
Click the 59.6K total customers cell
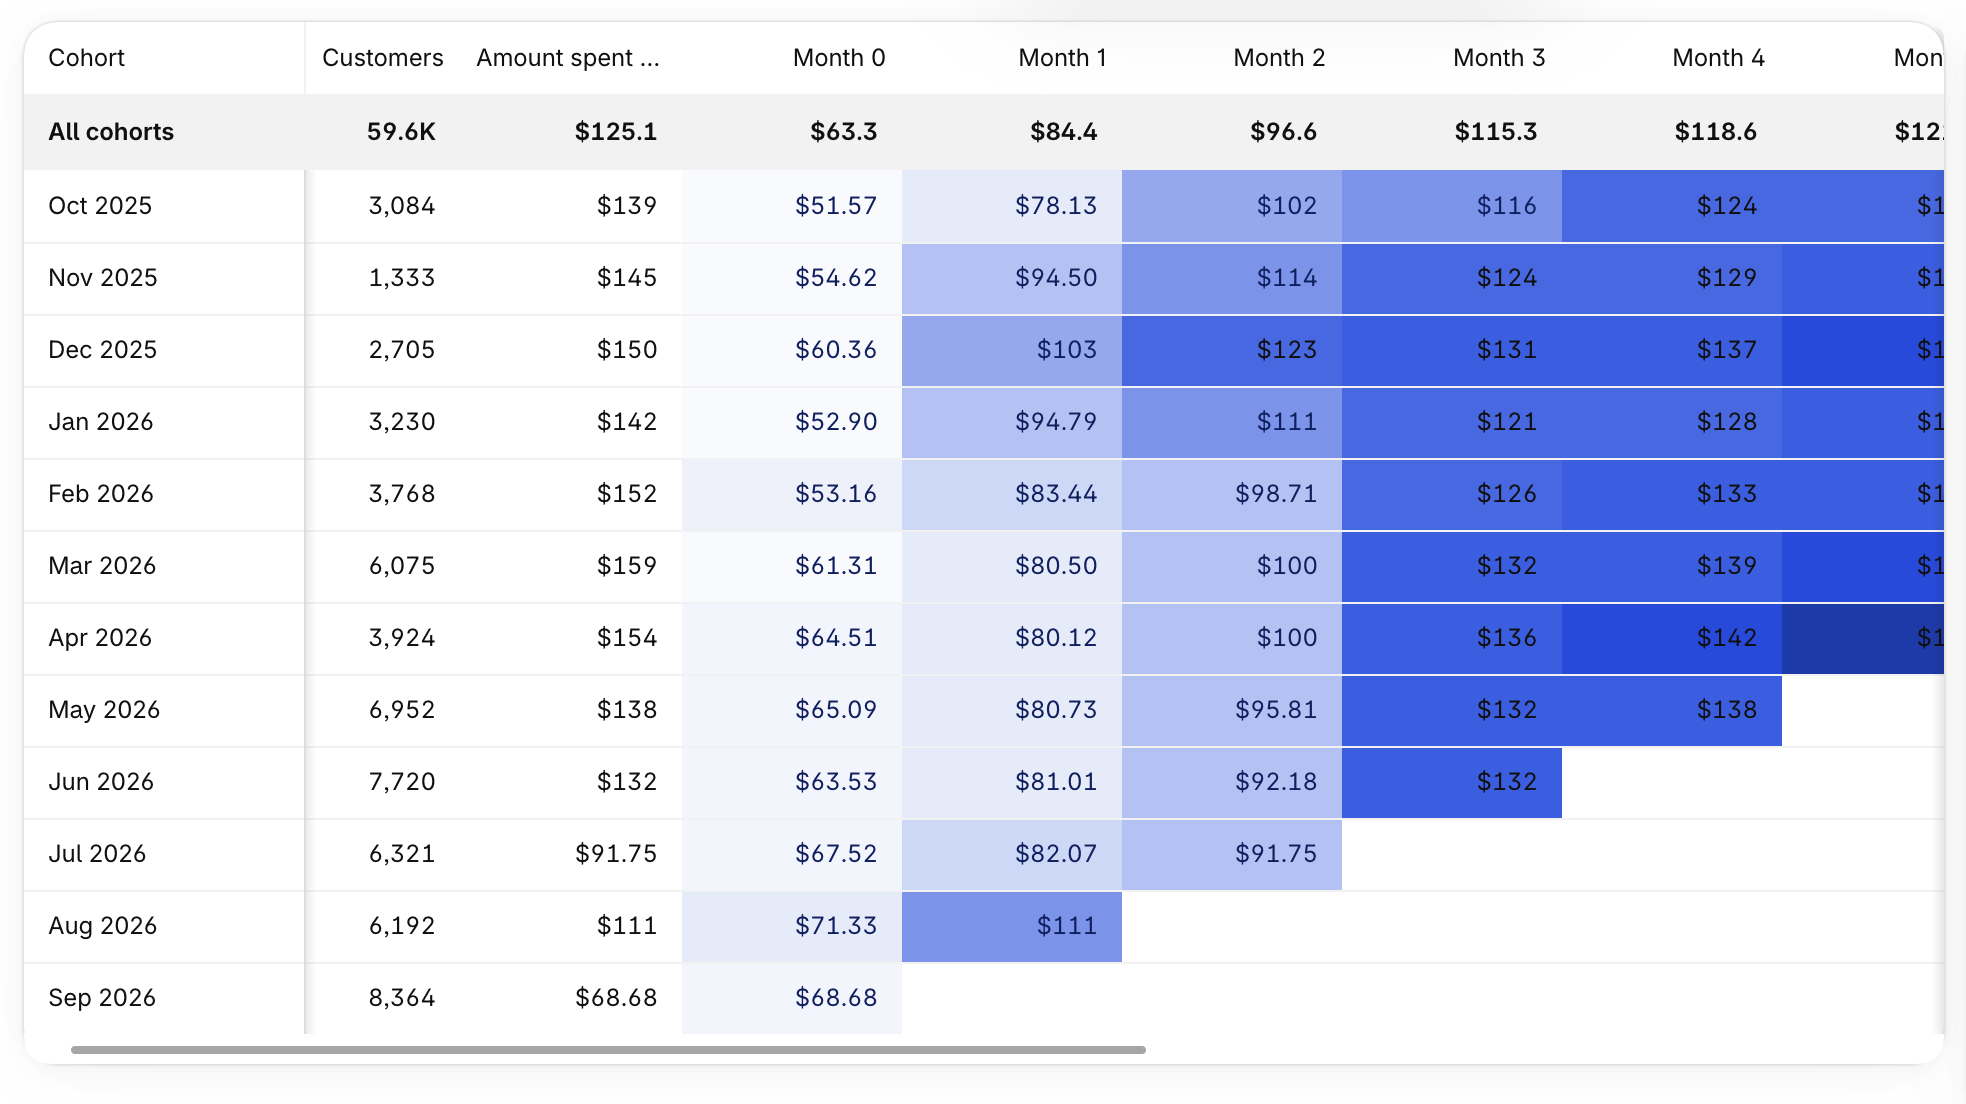(x=401, y=132)
